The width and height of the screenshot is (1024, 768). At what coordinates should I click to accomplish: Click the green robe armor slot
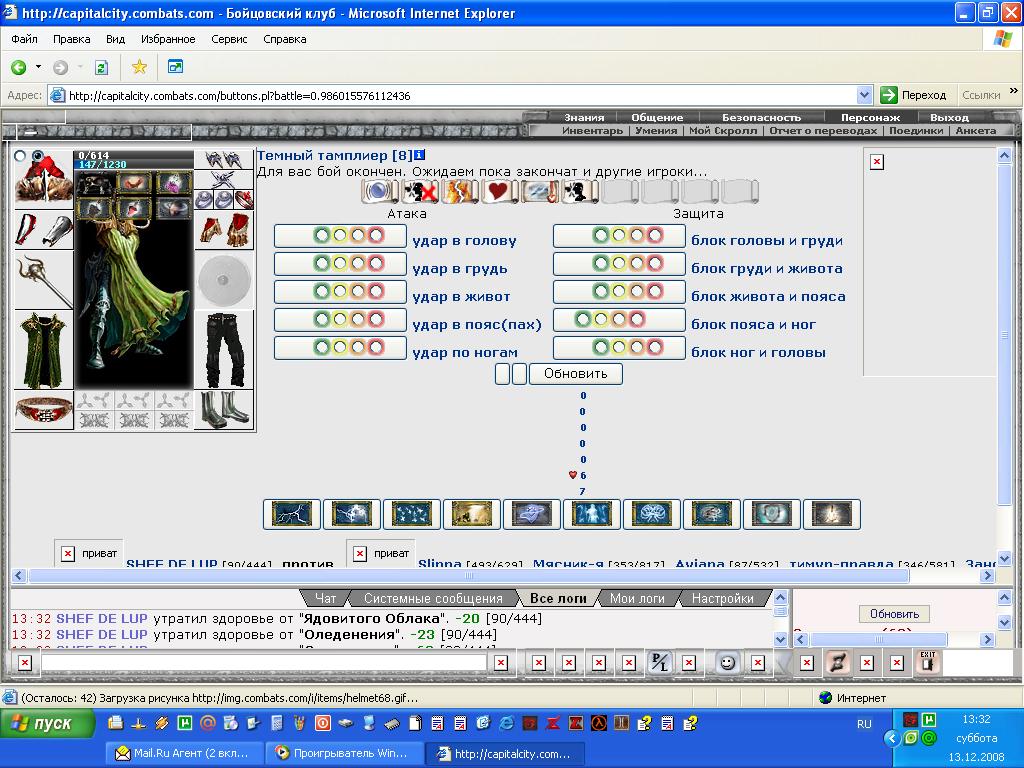(44, 351)
